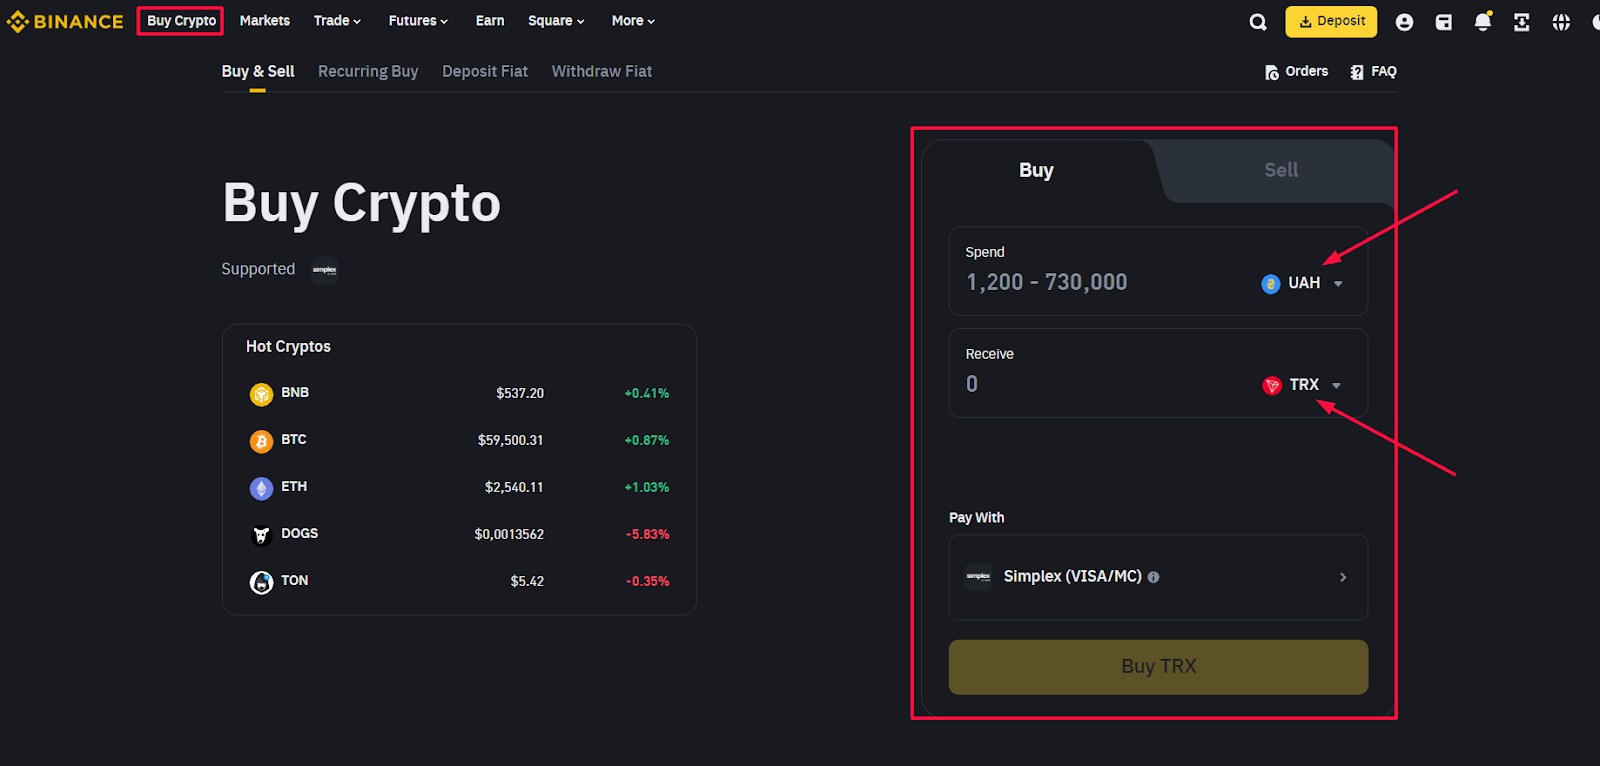
Task: Click the BTC coin icon
Action: (261, 441)
